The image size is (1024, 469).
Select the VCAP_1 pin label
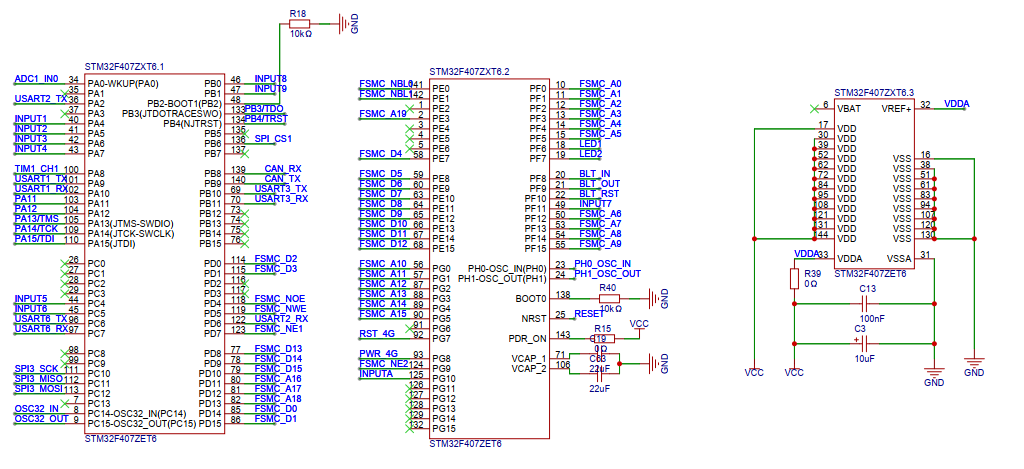(x=528, y=359)
